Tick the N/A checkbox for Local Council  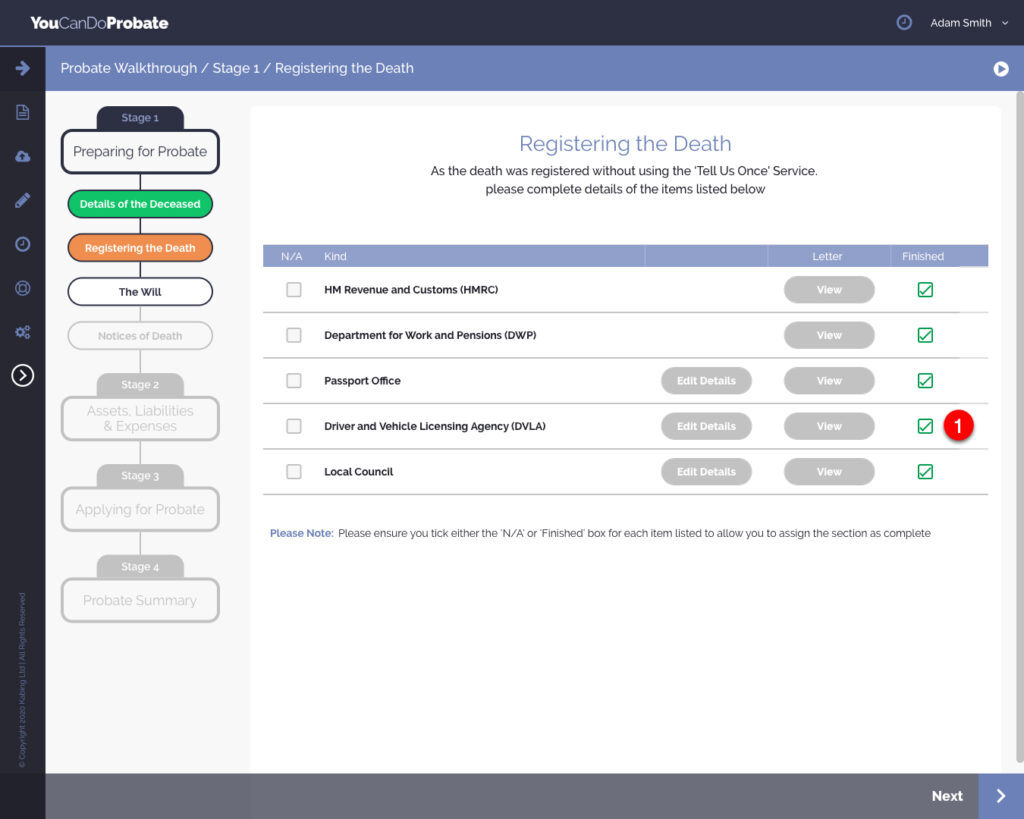293,472
